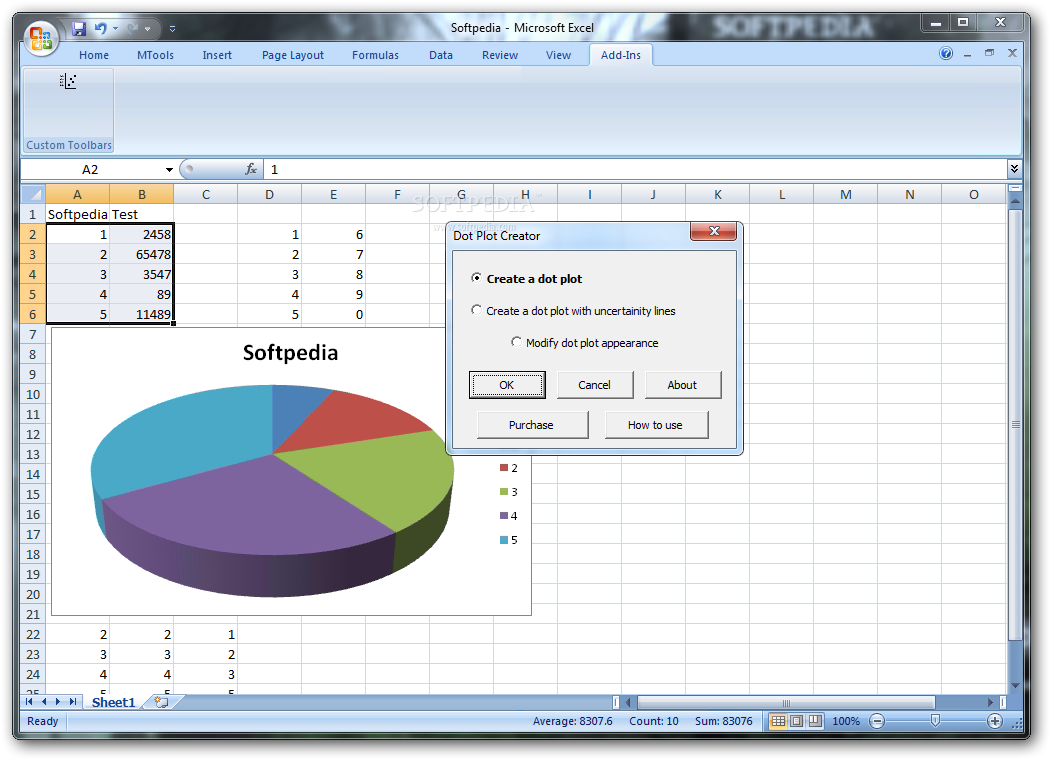This screenshot has height=760, width=1051.
Task: Select the Sheet1 tab
Action: 113,702
